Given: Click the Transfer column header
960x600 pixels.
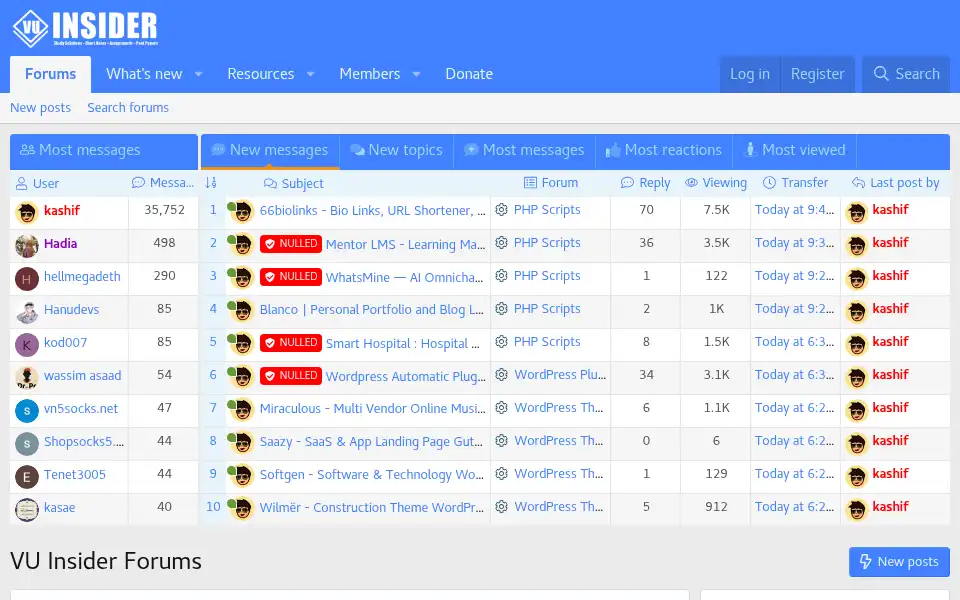Looking at the screenshot, I should point(795,183).
